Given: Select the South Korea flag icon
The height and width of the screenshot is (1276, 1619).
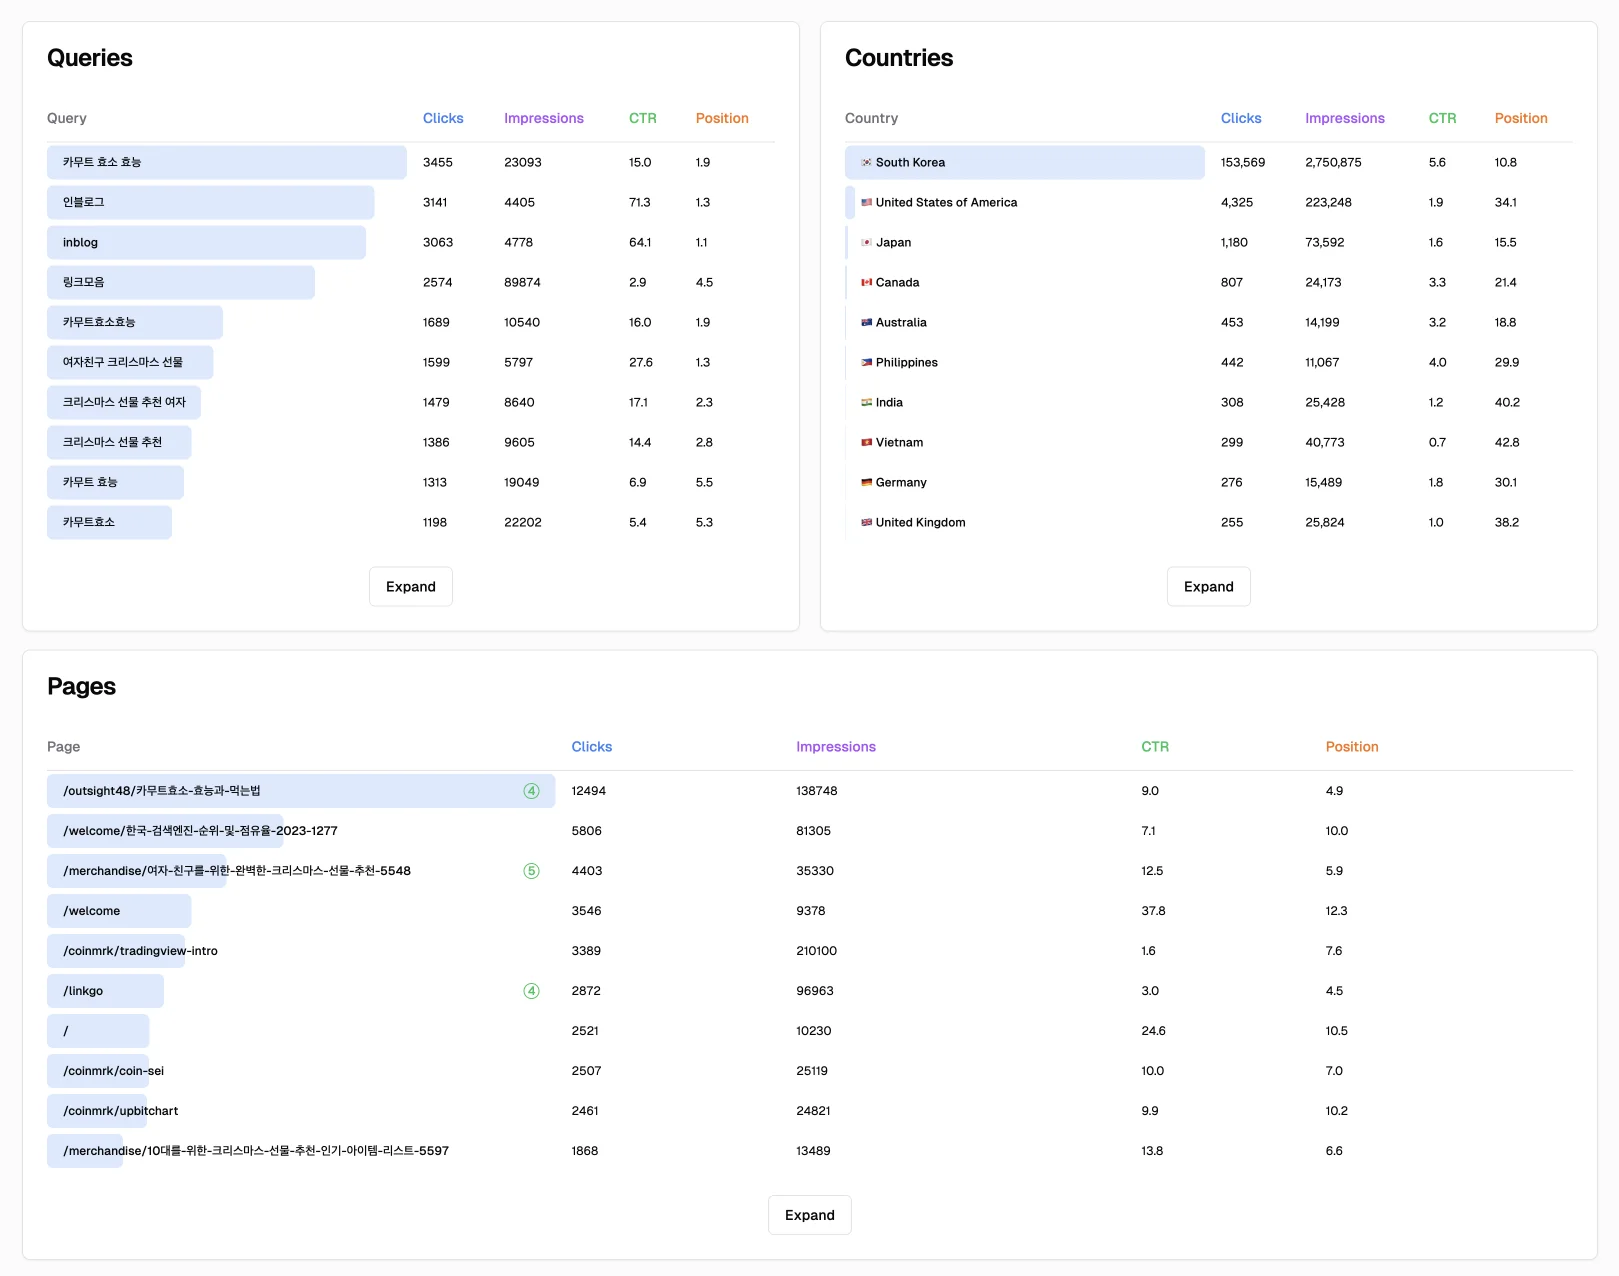Looking at the screenshot, I should (865, 162).
